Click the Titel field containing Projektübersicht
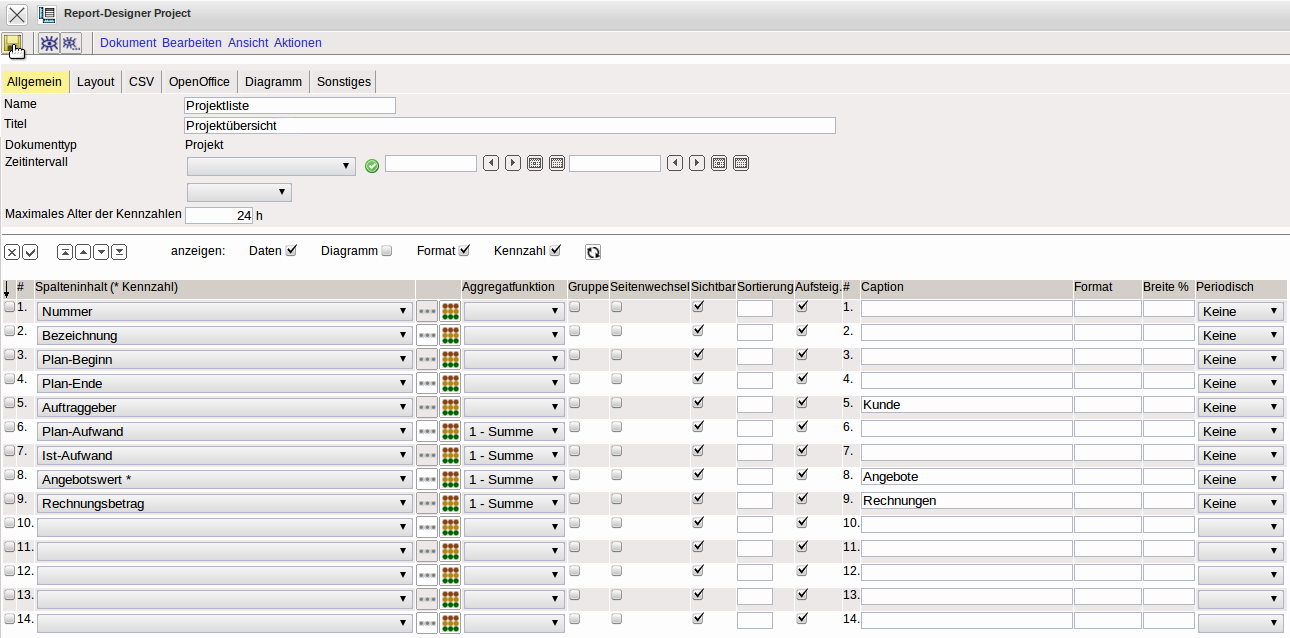 (x=509, y=126)
